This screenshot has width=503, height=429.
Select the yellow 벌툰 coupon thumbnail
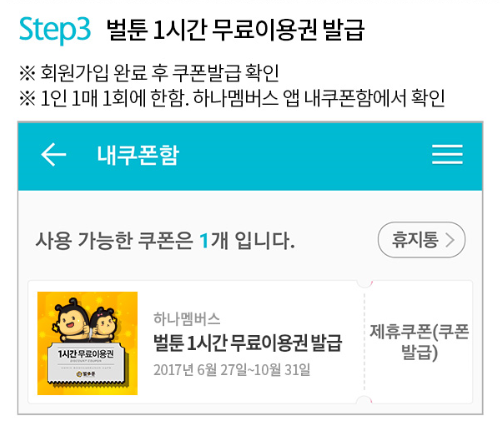click(x=87, y=343)
